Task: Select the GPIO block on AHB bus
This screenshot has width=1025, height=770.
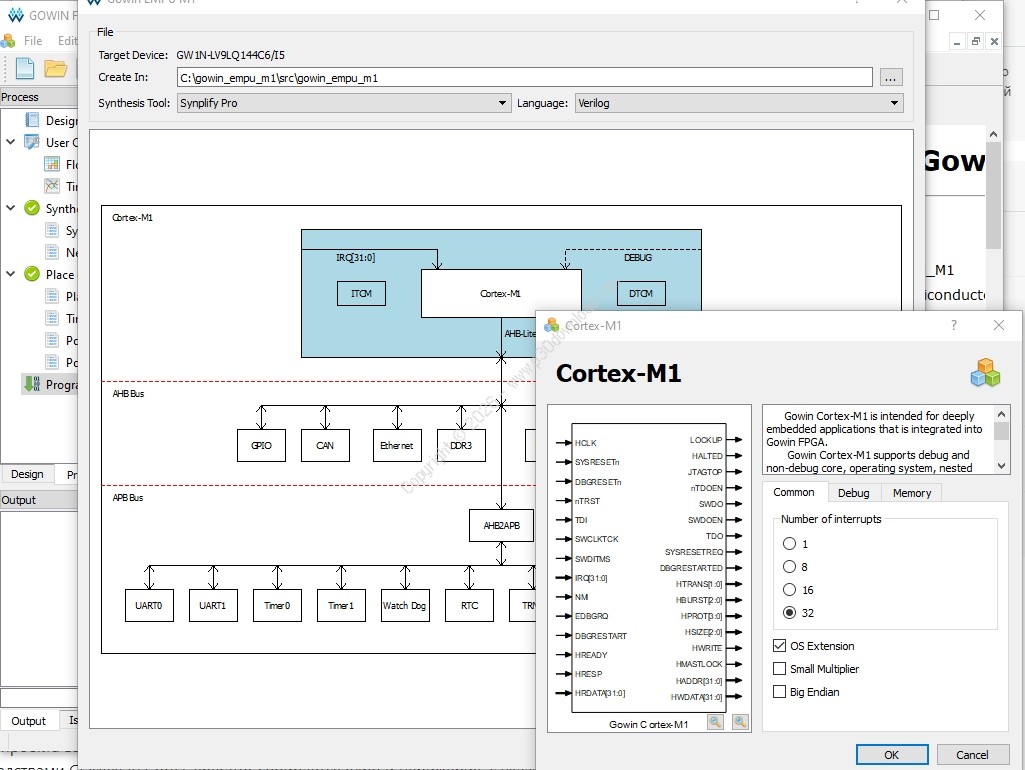Action: point(261,446)
